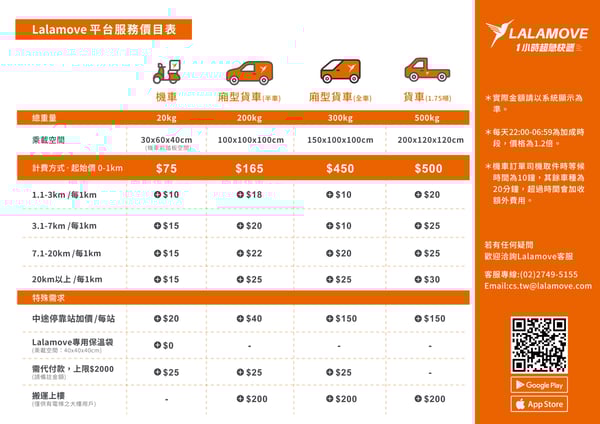Click the 計費方式·起始價 0-1km row header

click(x=77, y=168)
